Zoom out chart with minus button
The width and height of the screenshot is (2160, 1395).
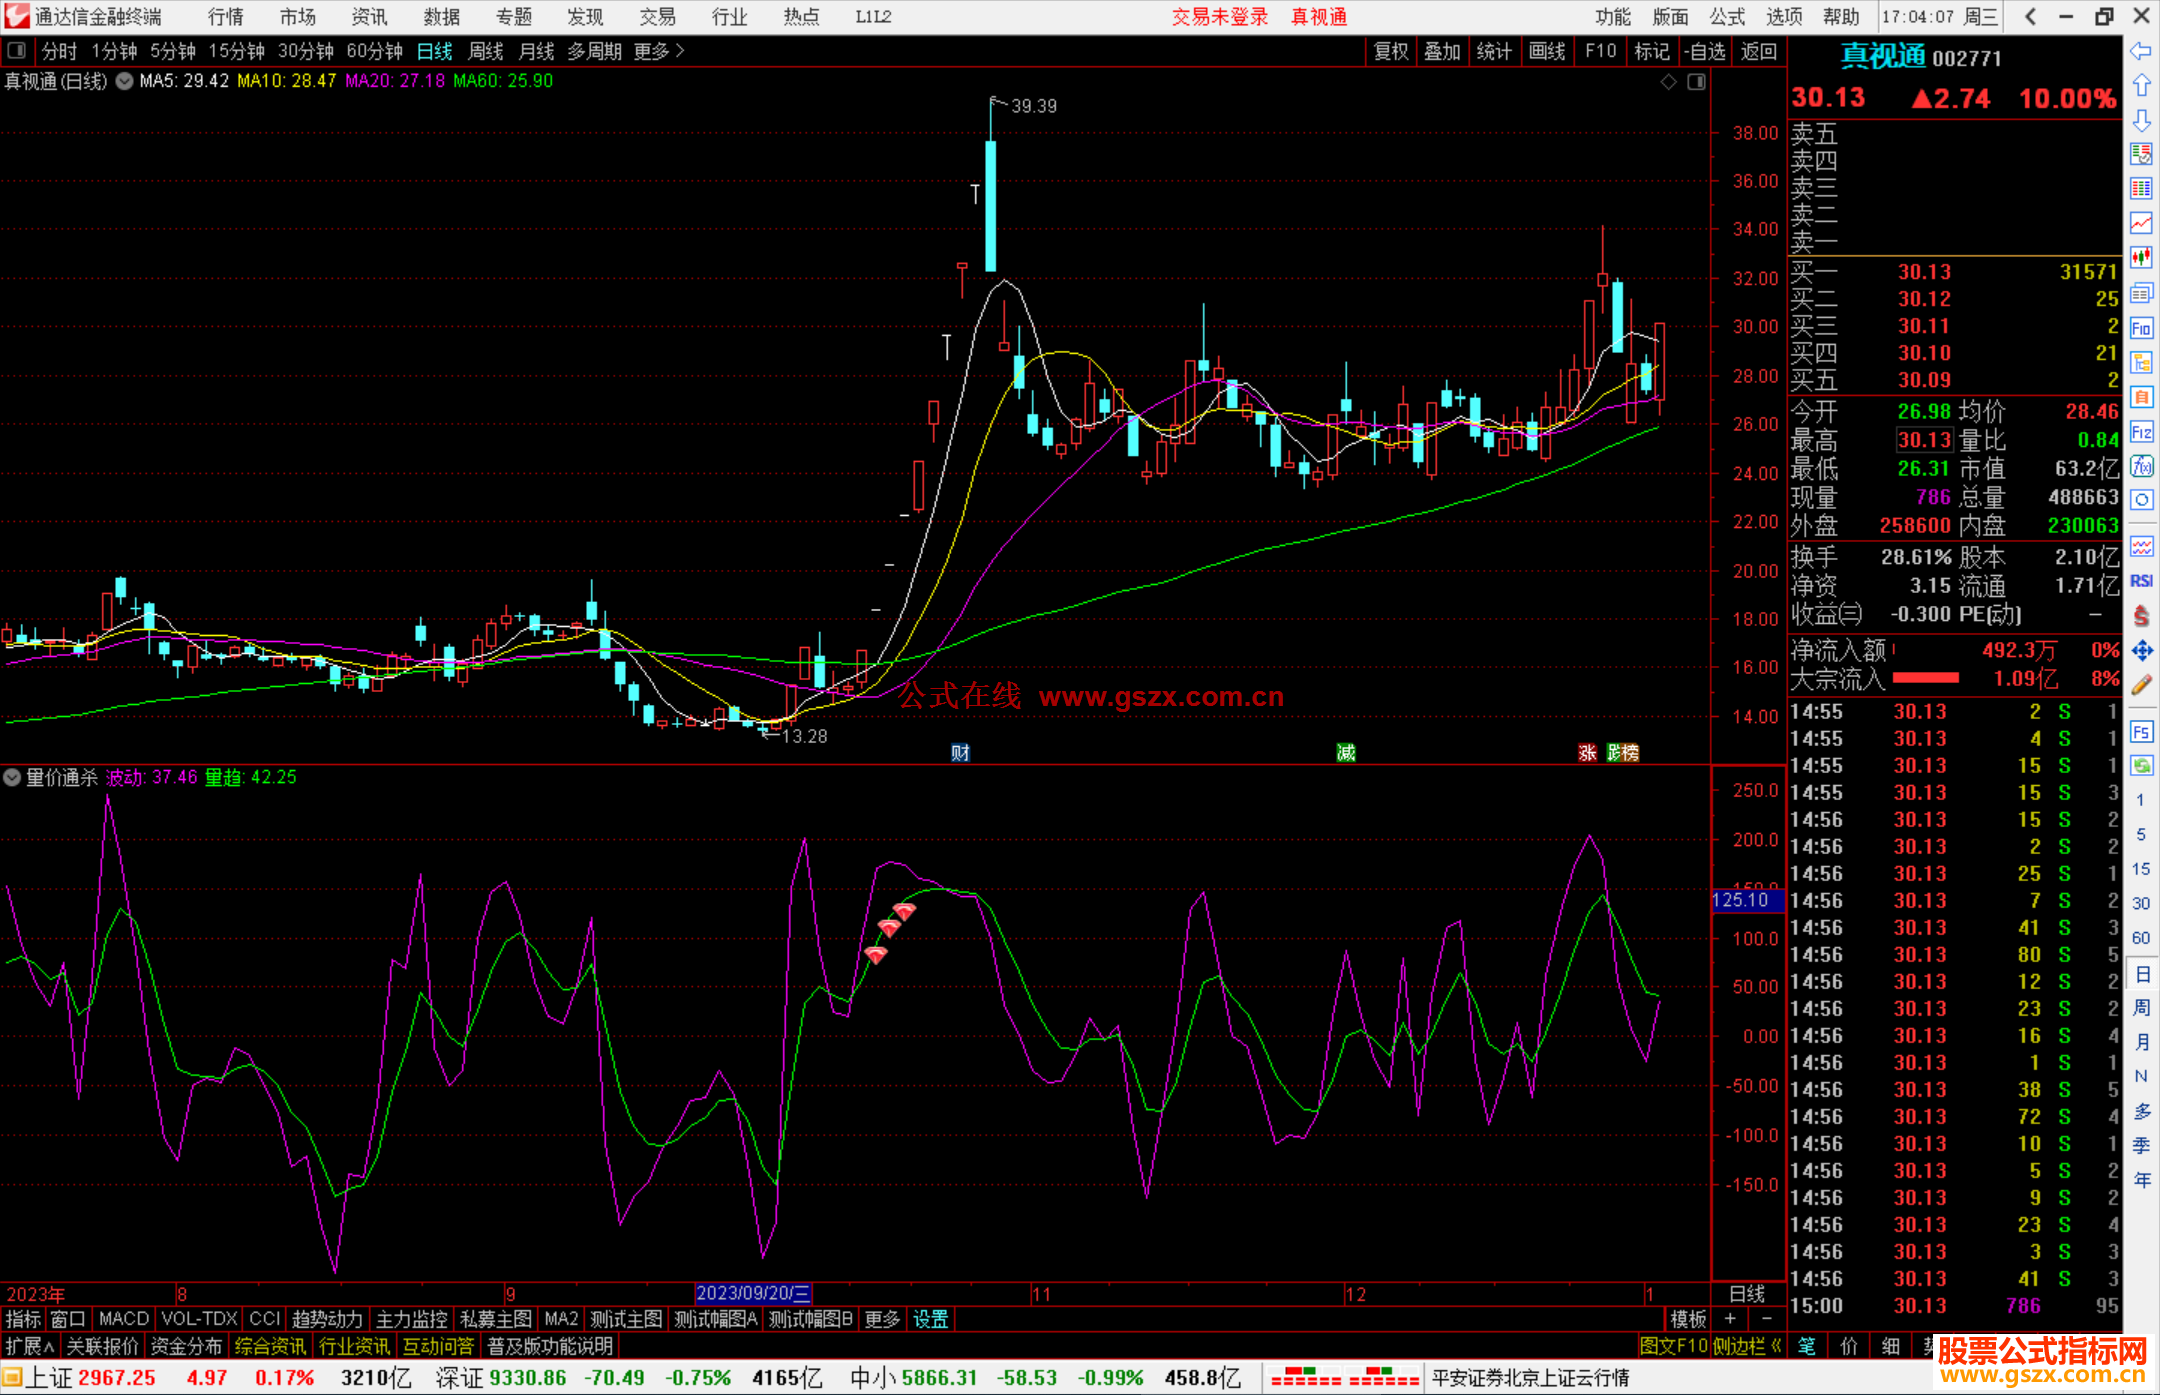click(1766, 1319)
